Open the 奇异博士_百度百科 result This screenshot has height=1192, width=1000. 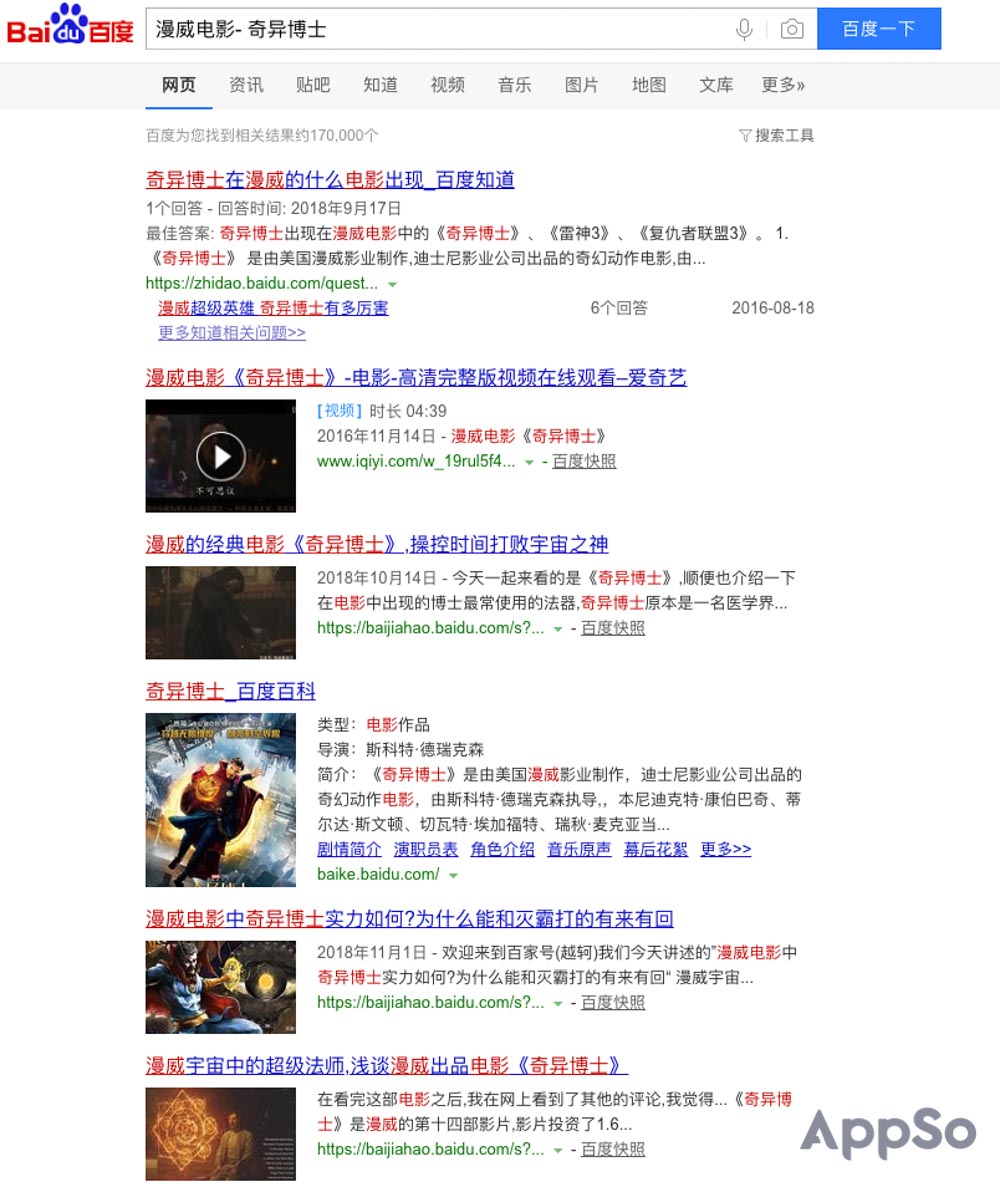point(230,691)
